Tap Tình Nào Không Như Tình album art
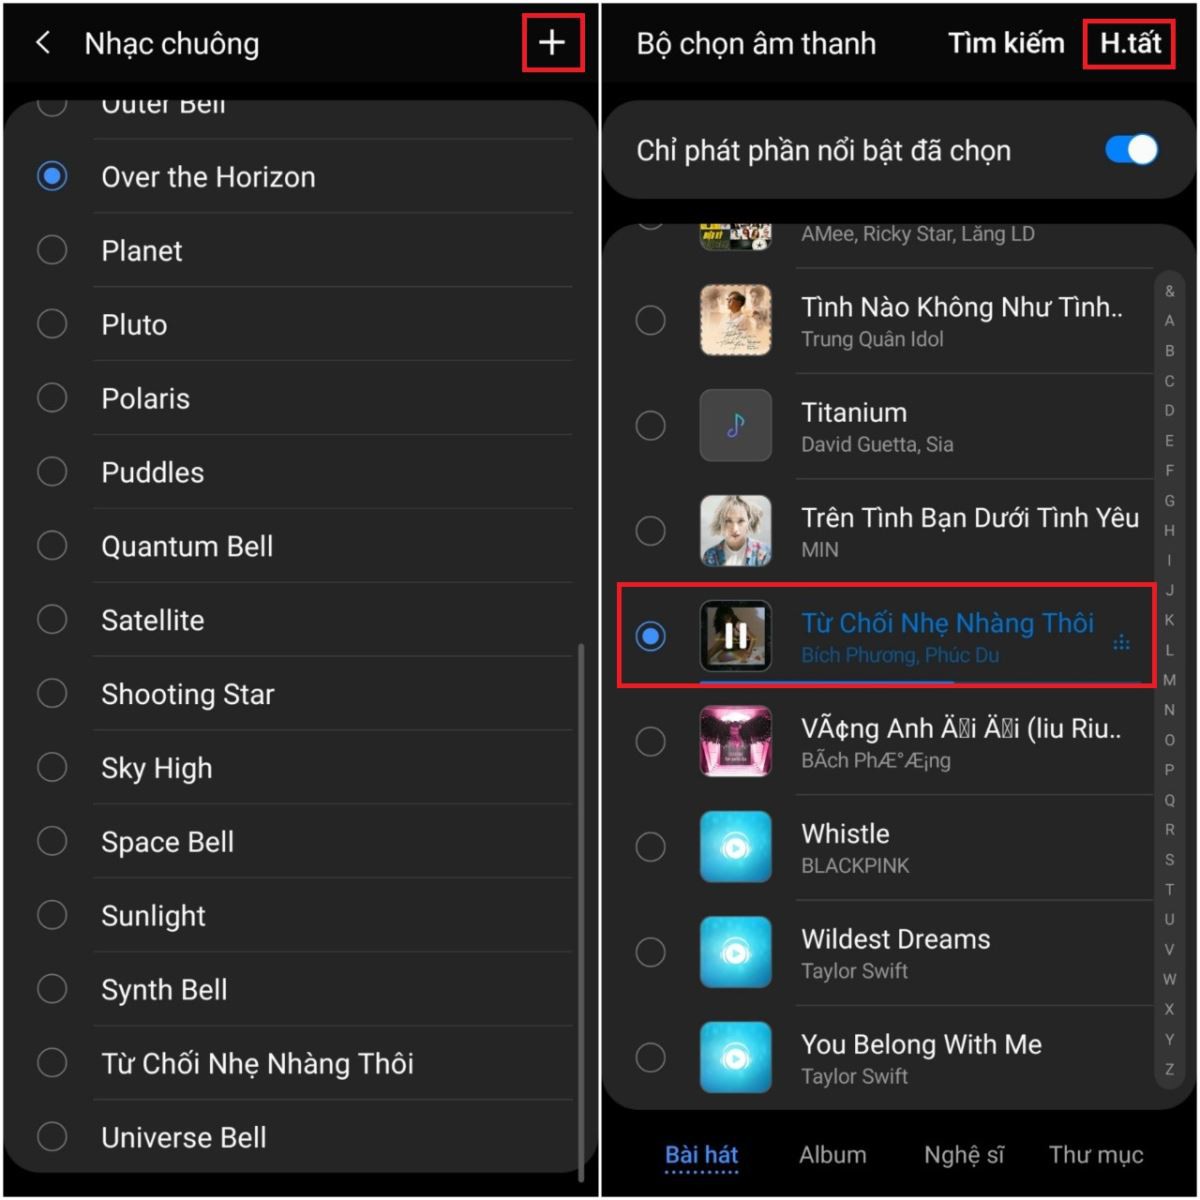The image size is (1200, 1200). coord(736,320)
